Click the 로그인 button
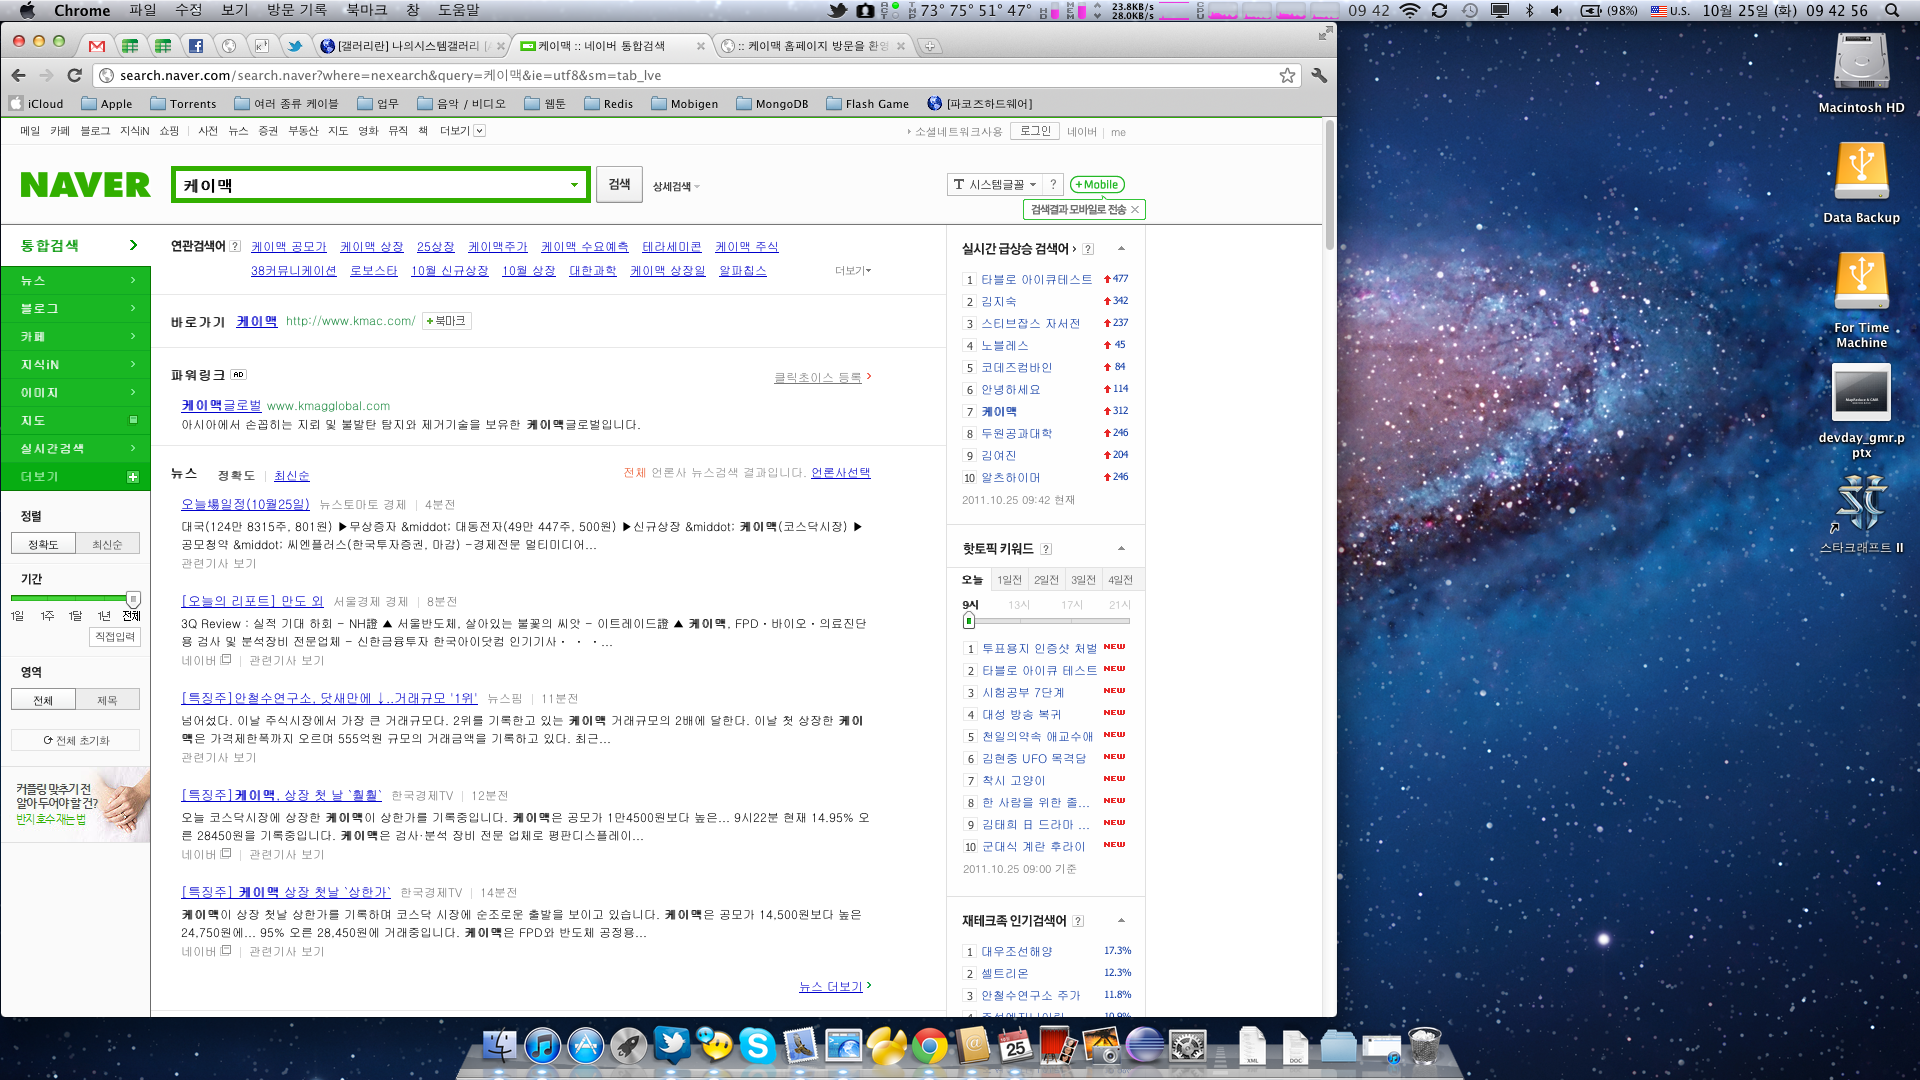The height and width of the screenshot is (1080, 1920). pyautogui.click(x=1035, y=131)
